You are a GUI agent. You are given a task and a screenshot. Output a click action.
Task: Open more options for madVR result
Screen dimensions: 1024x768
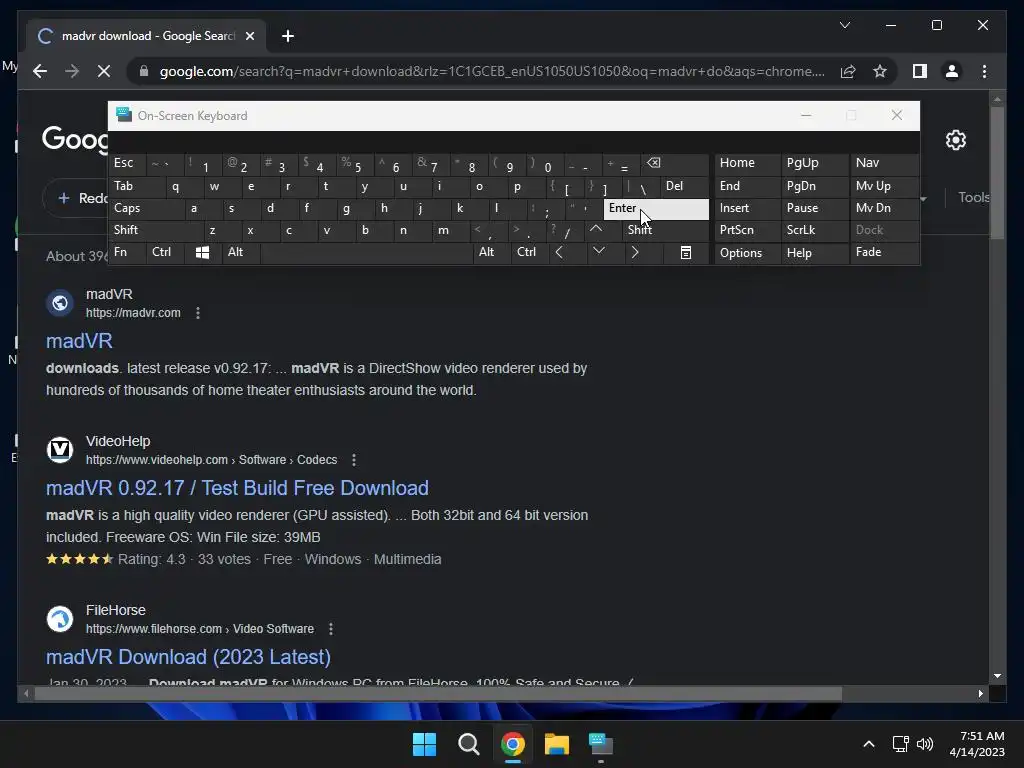click(198, 313)
